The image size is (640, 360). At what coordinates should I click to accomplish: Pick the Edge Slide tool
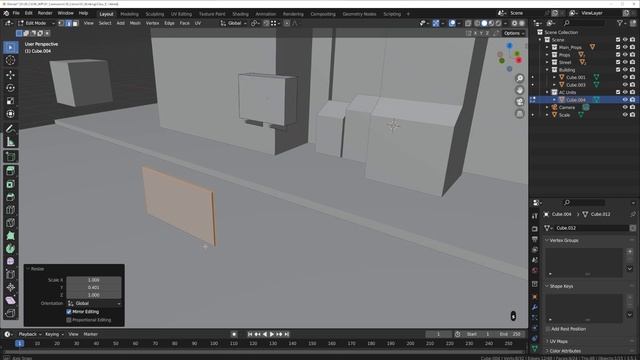(x=11, y=275)
